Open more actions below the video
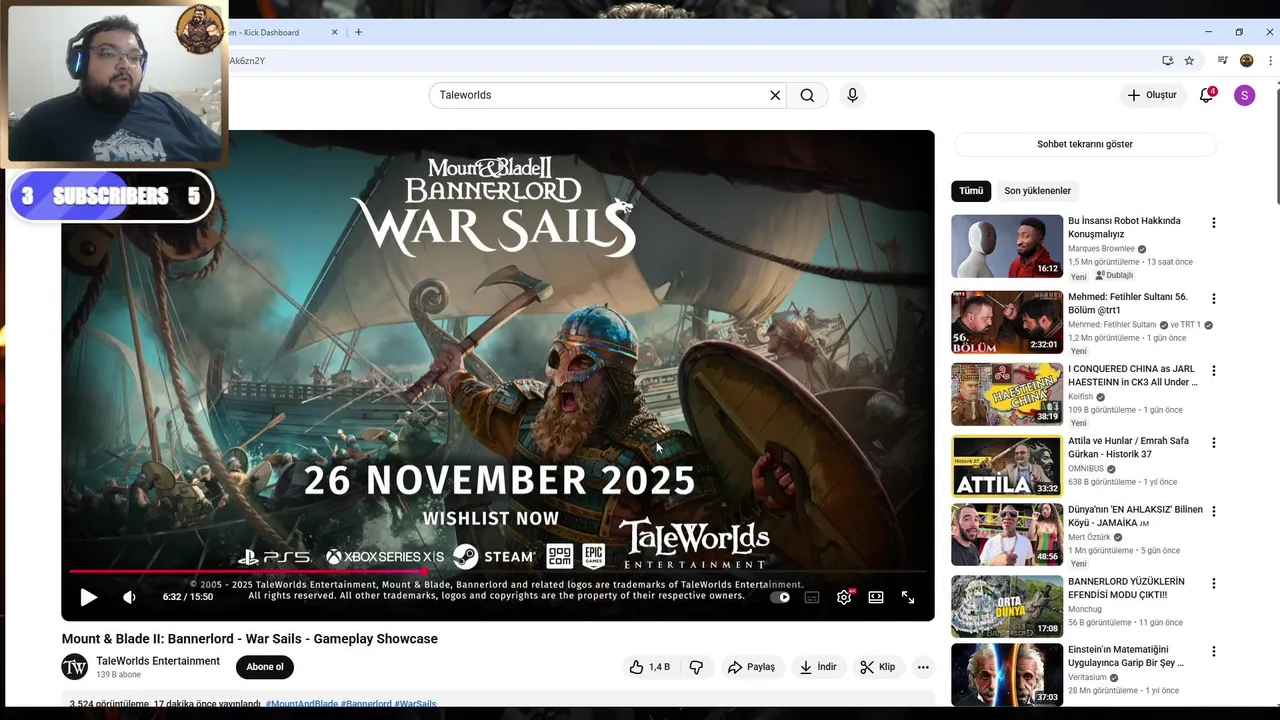 pyautogui.click(x=923, y=667)
